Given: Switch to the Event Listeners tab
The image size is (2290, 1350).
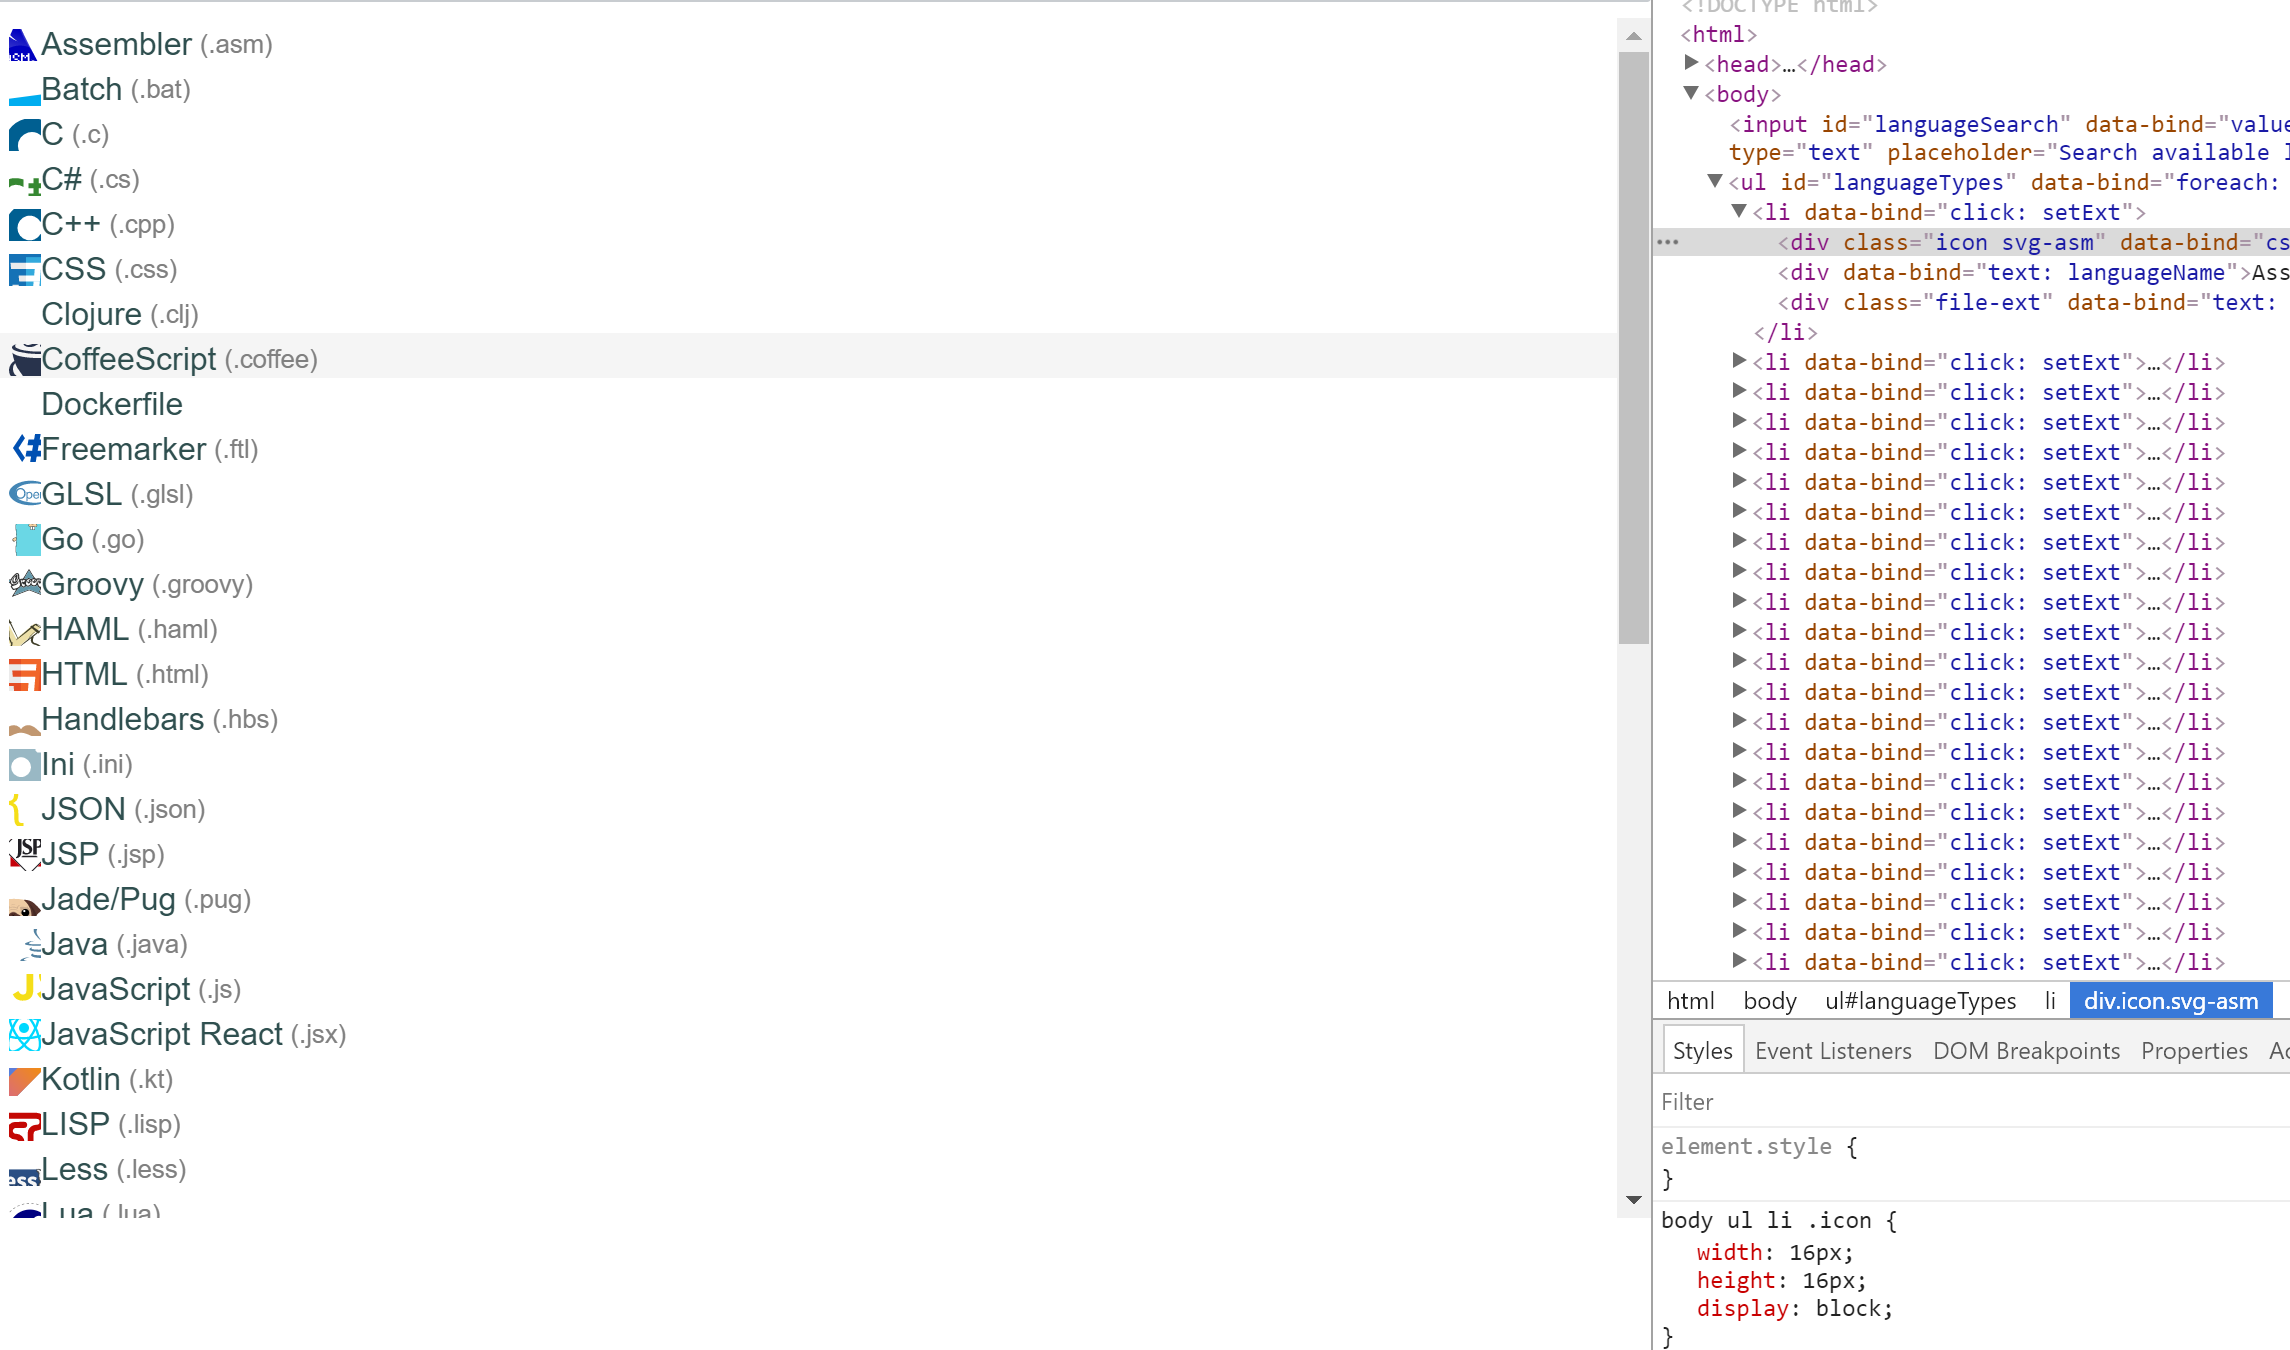Looking at the screenshot, I should tap(1832, 1050).
